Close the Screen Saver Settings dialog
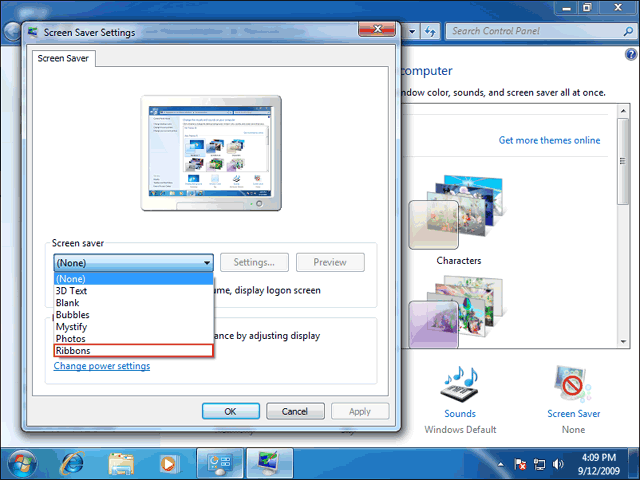The width and height of the screenshot is (640, 480). click(377, 29)
